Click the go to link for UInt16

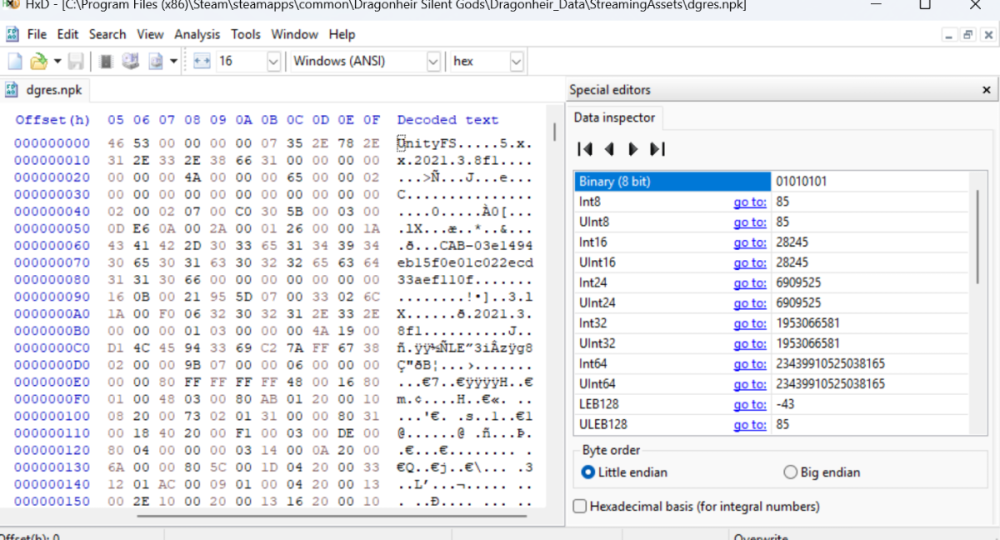pos(749,263)
